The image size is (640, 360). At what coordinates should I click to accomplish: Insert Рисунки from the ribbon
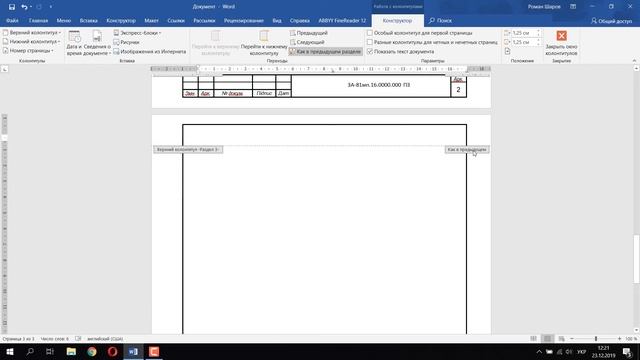pos(127,42)
